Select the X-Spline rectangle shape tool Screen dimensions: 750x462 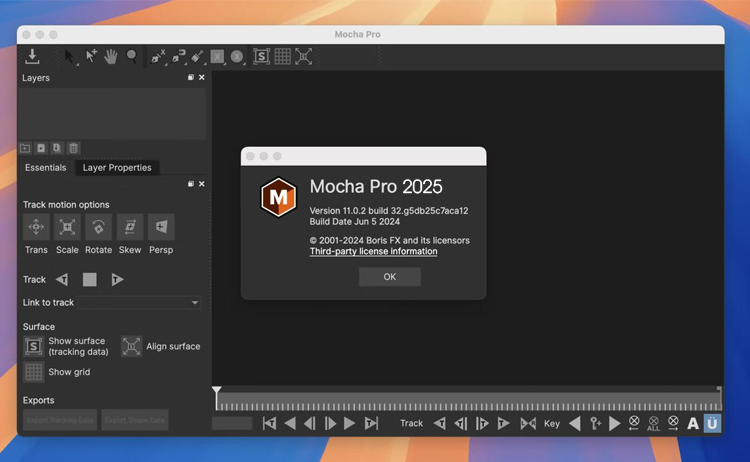217,56
